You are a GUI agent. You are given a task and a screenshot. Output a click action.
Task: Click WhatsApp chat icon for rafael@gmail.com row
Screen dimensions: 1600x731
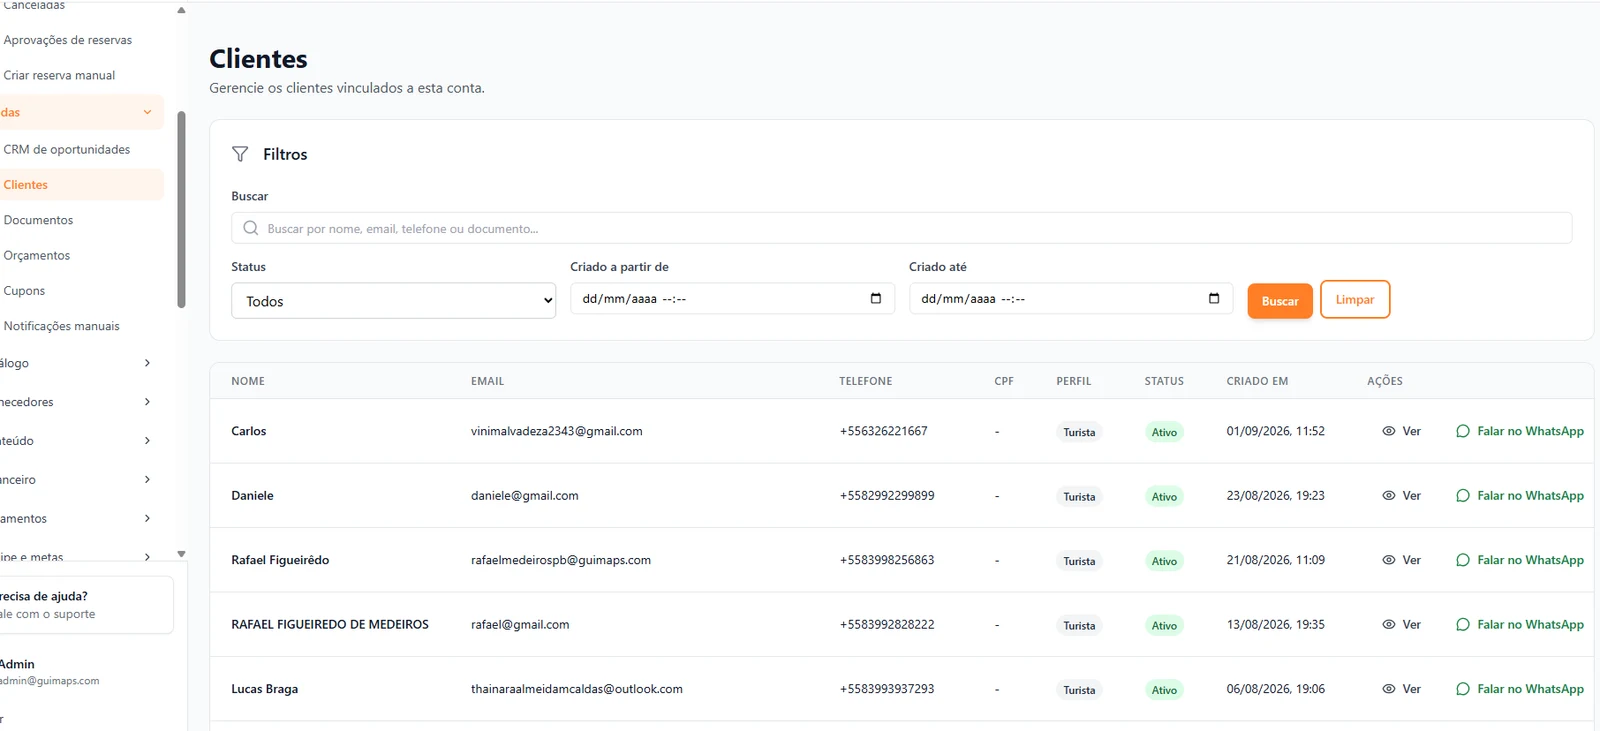[1463, 624]
